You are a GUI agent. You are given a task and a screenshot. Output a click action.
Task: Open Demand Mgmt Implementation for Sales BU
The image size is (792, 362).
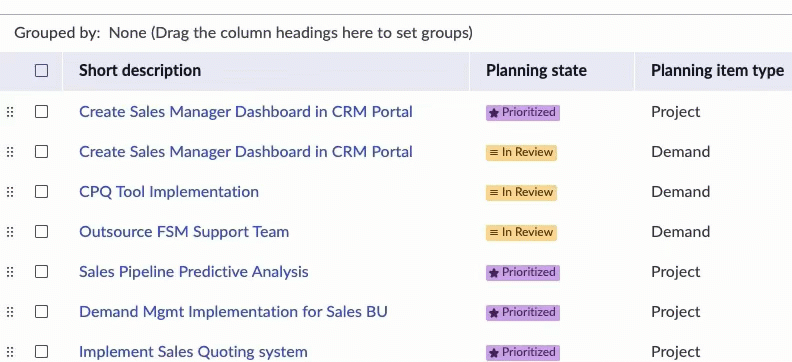coord(233,312)
